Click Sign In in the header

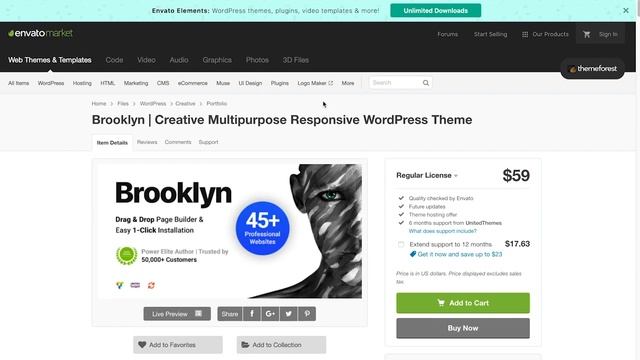point(608,34)
